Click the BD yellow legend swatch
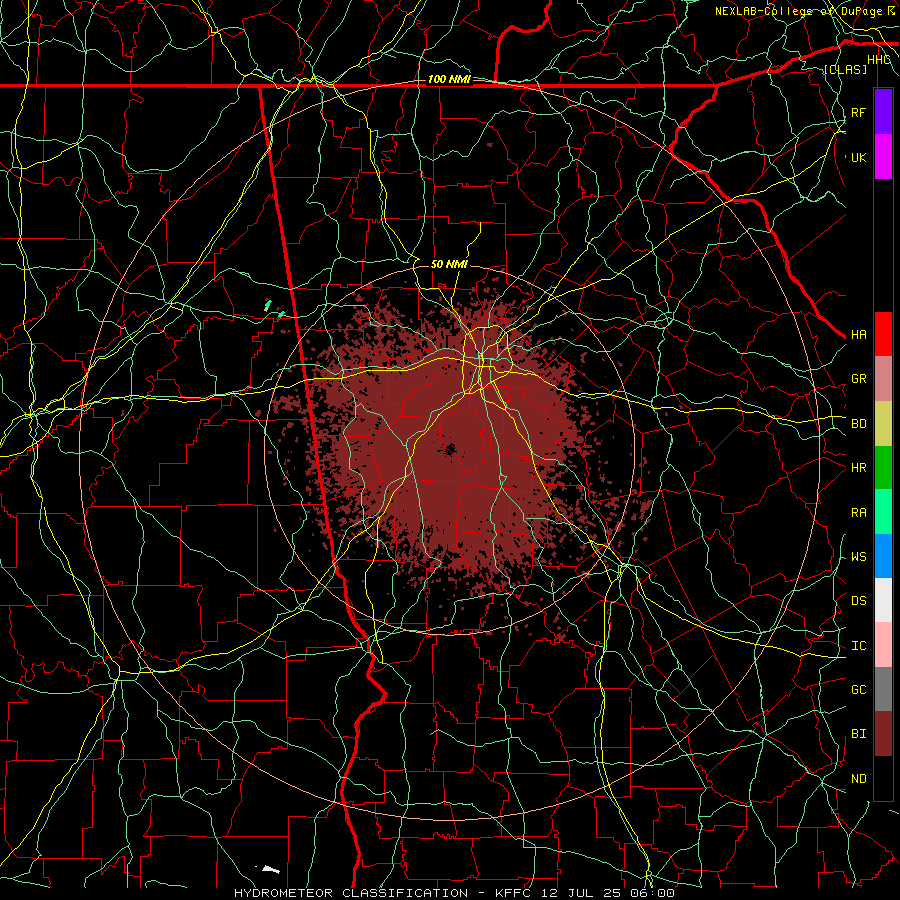The height and width of the screenshot is (900, 900). point(883,423)
